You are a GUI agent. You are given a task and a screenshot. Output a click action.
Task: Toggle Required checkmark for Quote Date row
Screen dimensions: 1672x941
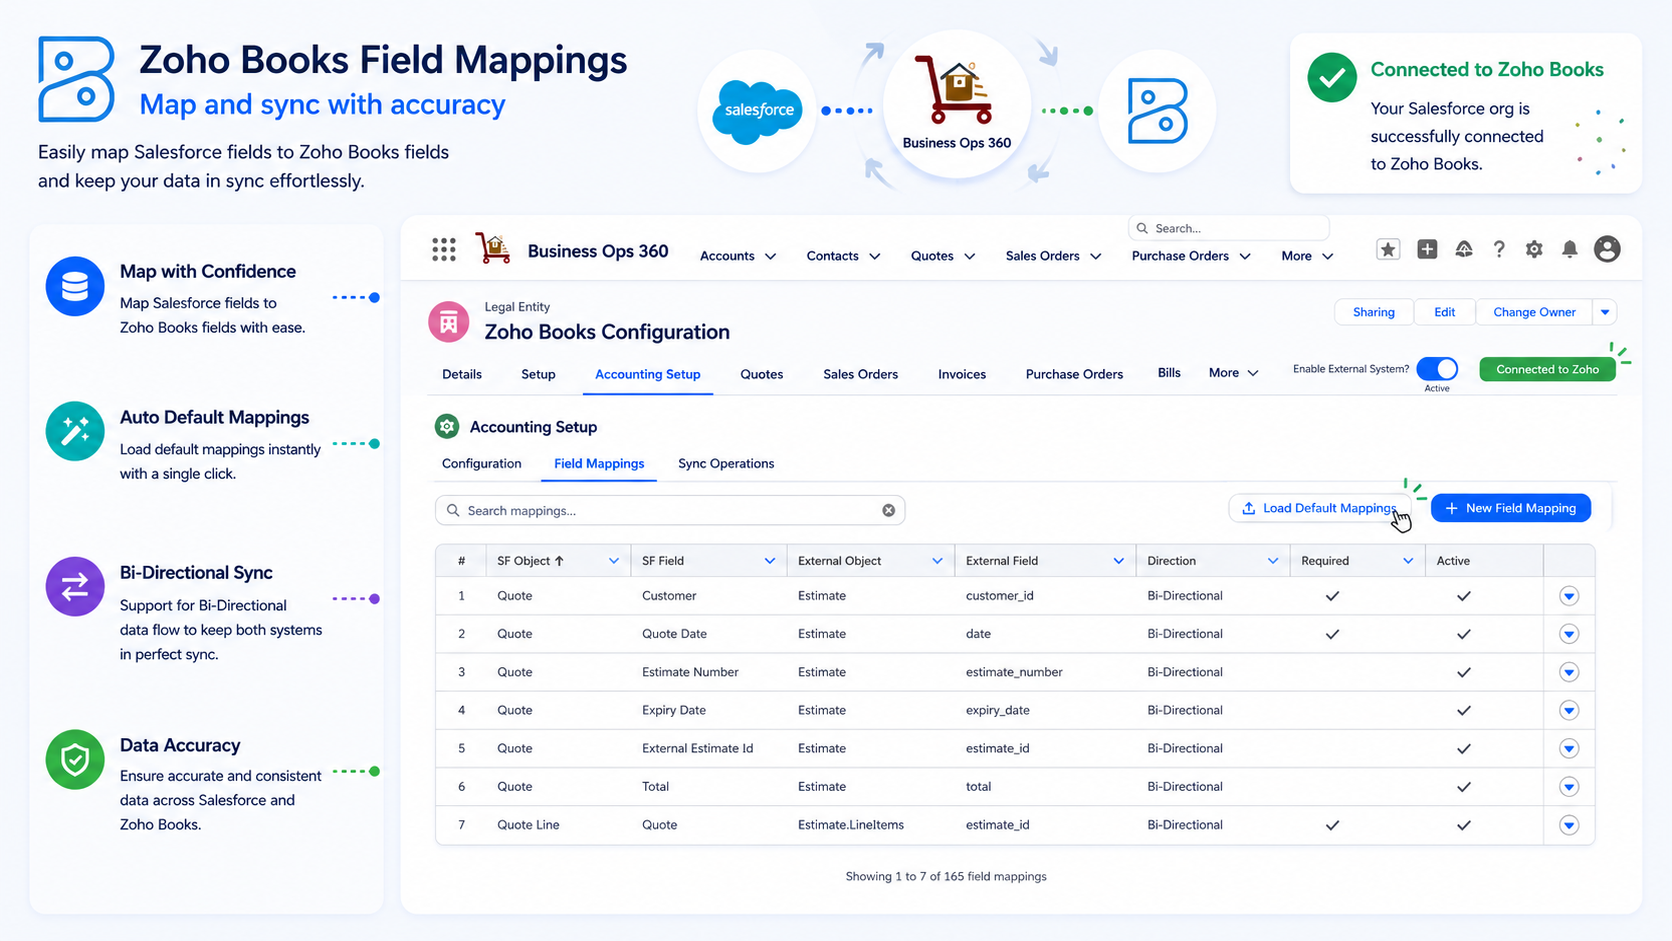point(1332,634)
